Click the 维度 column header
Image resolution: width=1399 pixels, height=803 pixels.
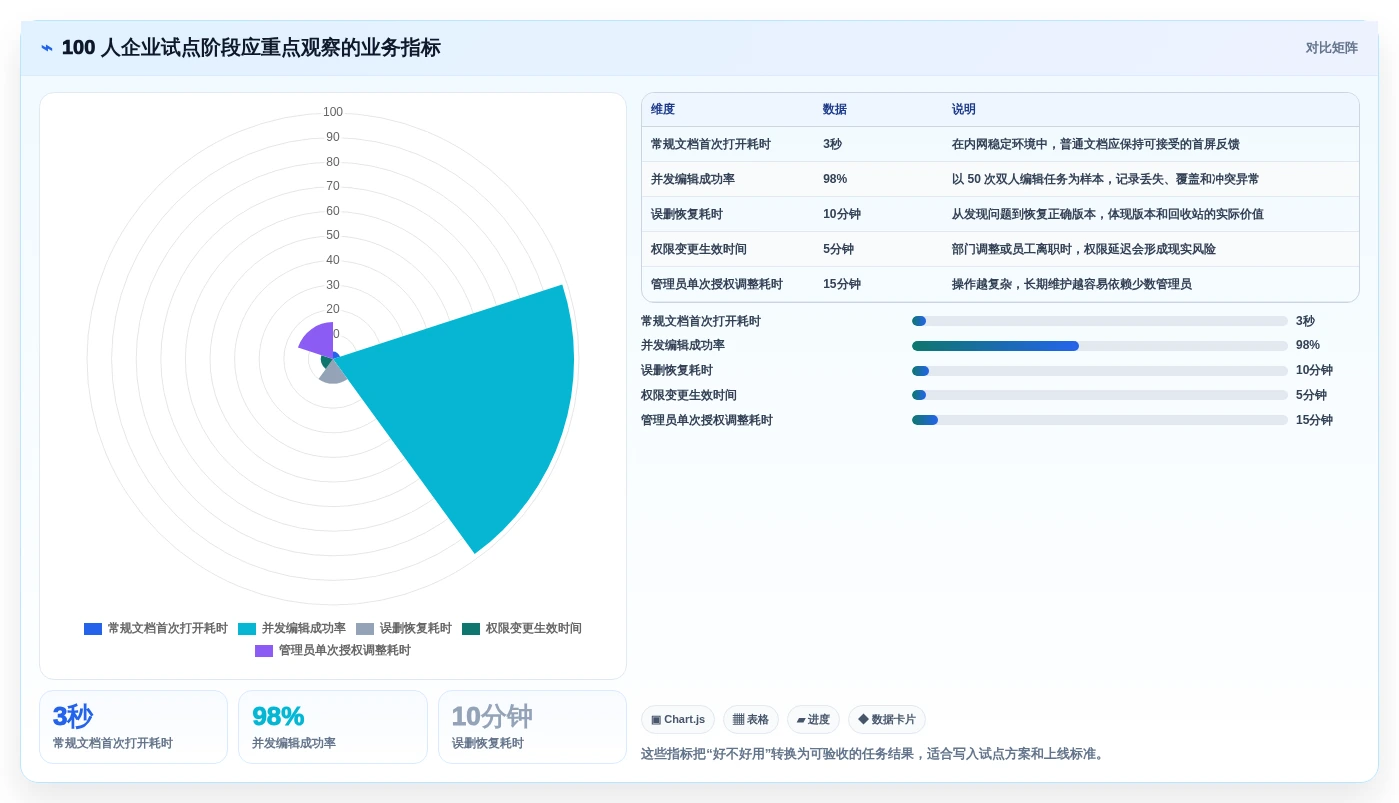(x=663, y=110)
